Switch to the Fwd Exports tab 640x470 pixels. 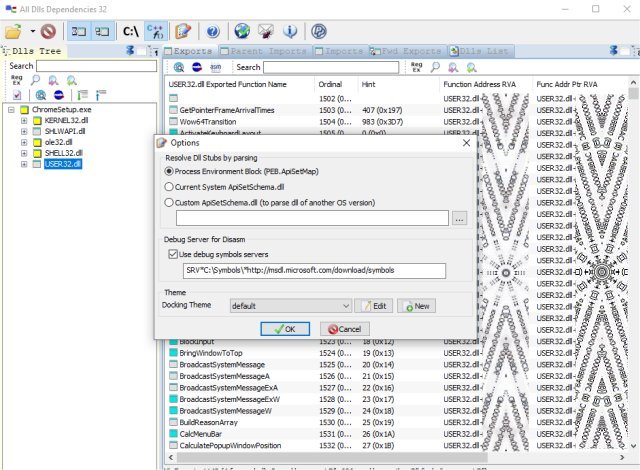click(405, 51)
